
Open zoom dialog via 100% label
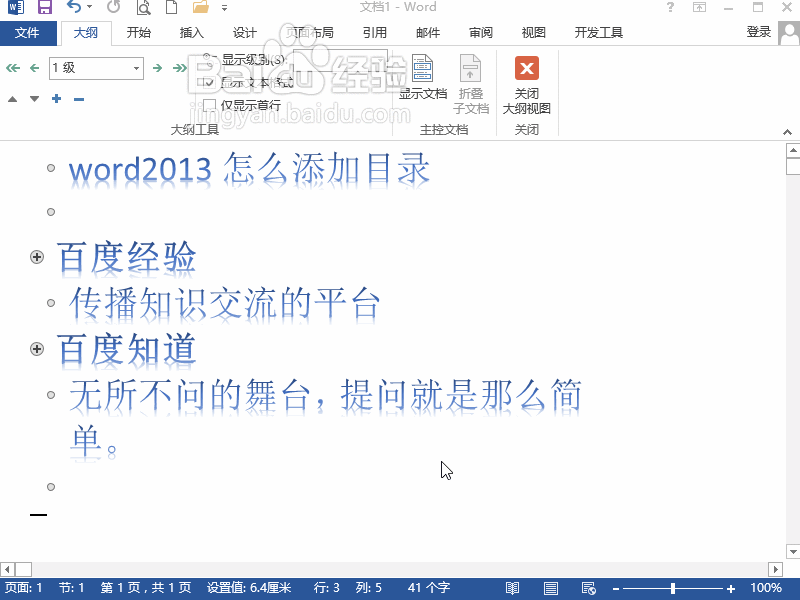pyautogui.click(x=766, y=588)
